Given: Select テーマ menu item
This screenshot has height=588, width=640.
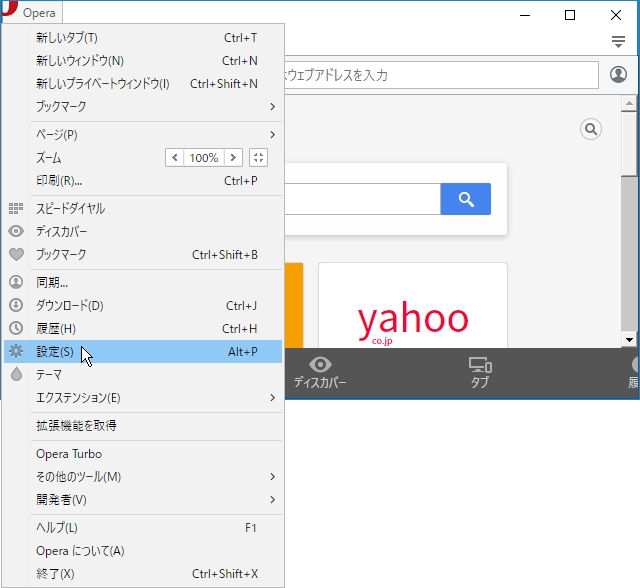Looking at the screenshot, I should (143, 374).
